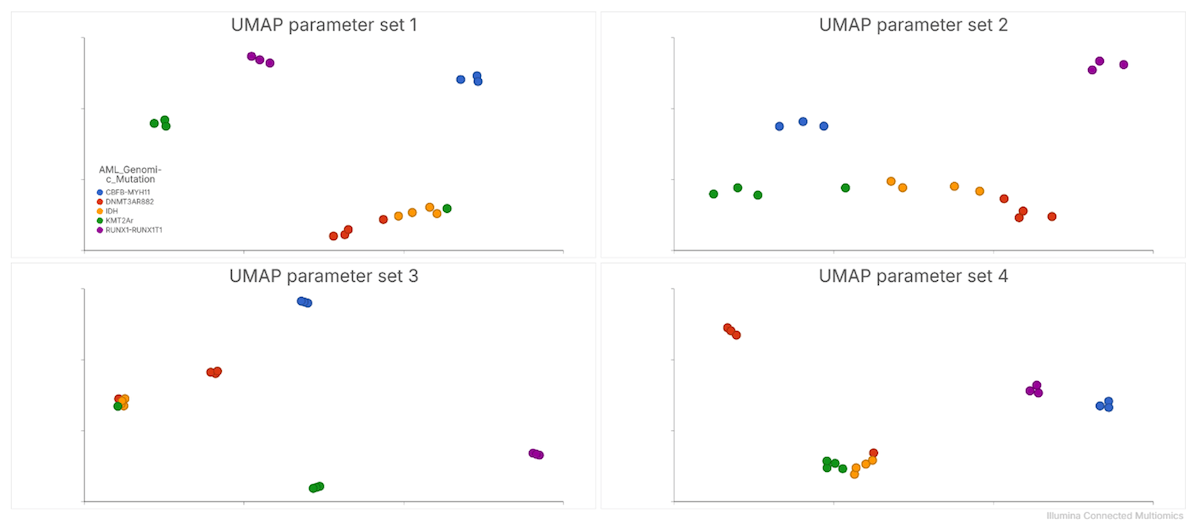This screenshot has height=528, width=1200.
Task: Click the red cluster in parameter set 4
Action: (x=731, y=330)
